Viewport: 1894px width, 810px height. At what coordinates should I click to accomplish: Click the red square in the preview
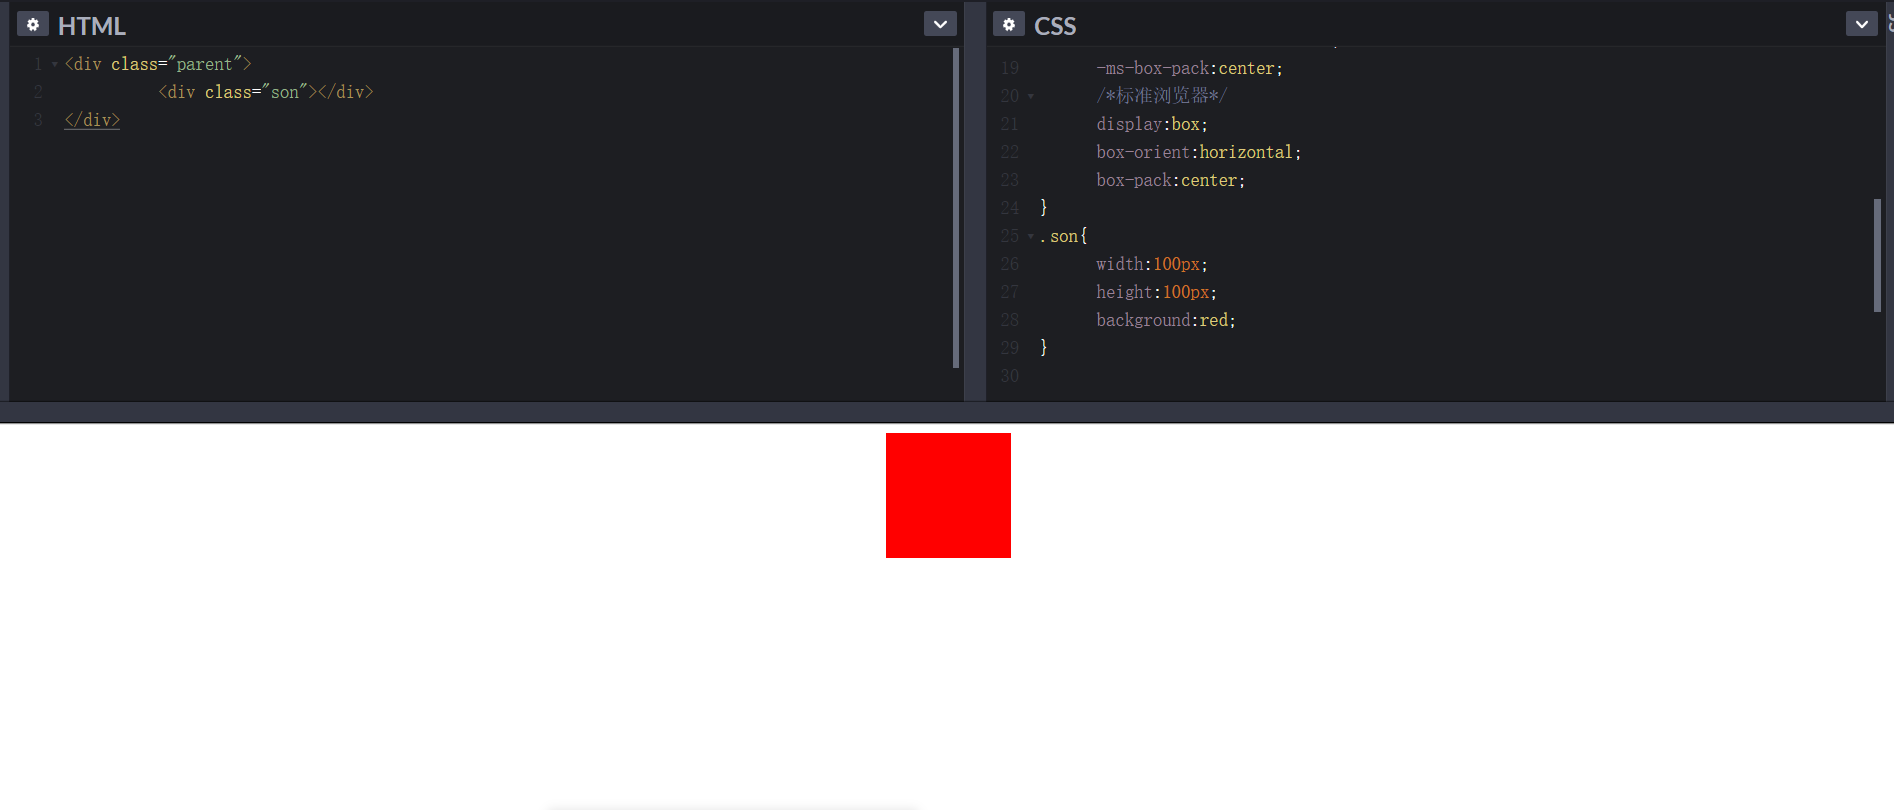pyautogui.click(x=948, y=495)
